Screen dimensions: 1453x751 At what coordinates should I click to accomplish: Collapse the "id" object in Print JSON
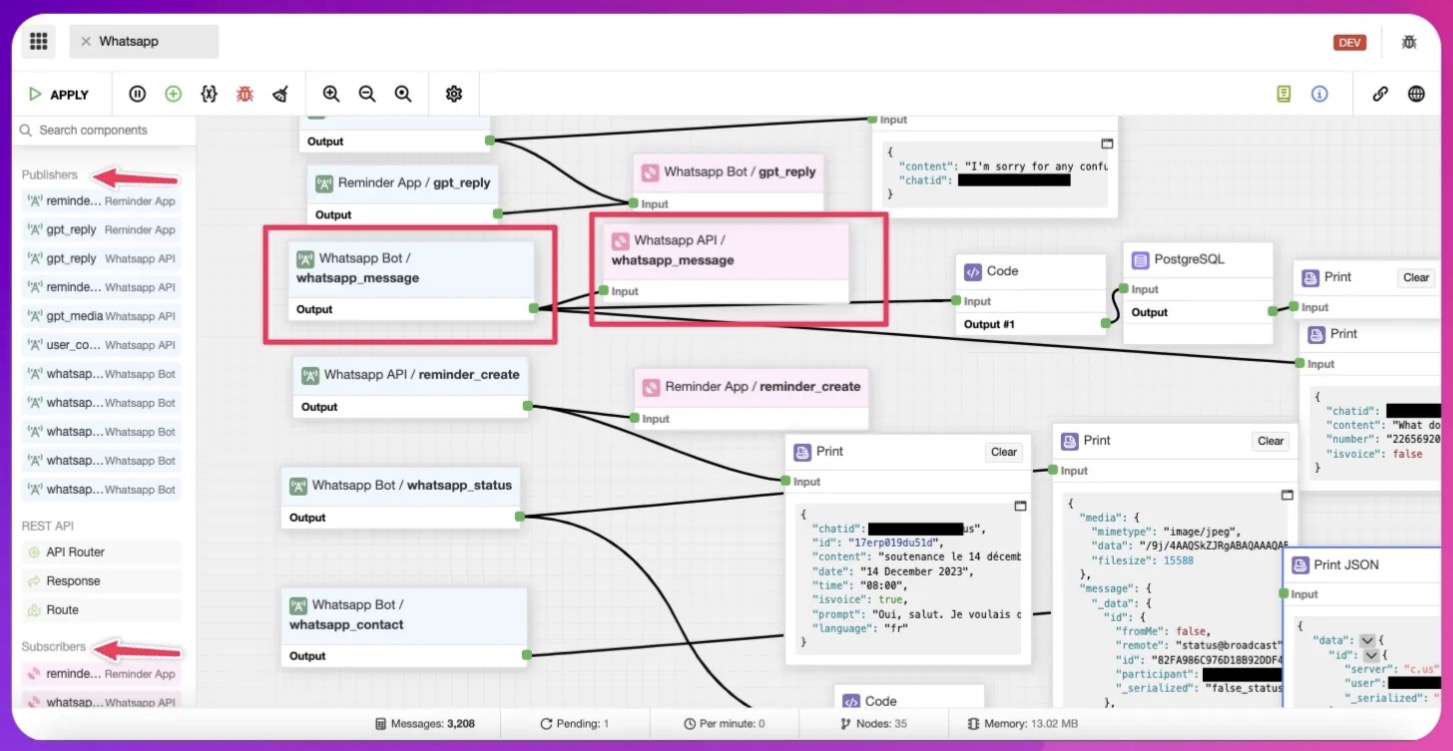pyautogui.click(x=1372, y=655)
